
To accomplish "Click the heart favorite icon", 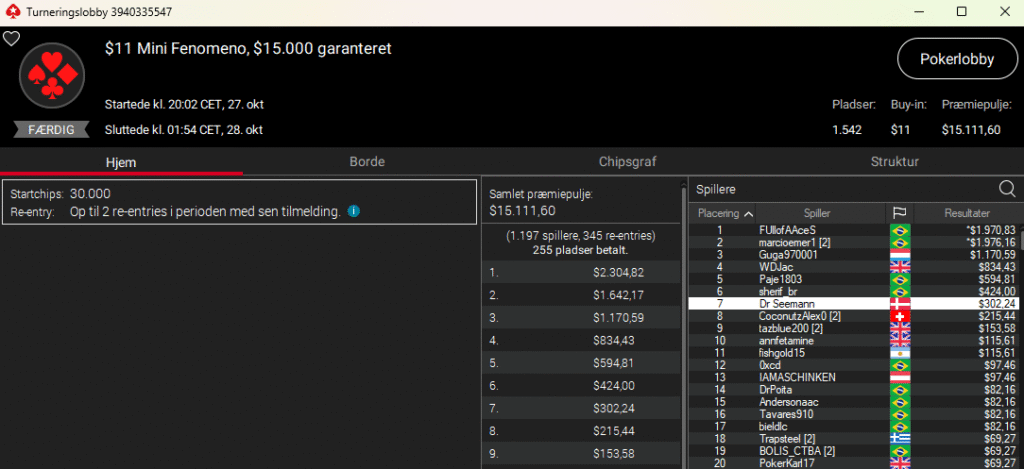I will (x=11, y=39).
